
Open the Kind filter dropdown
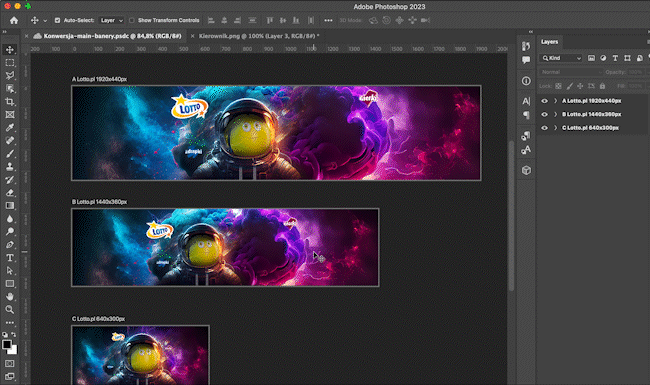point(561,58)
